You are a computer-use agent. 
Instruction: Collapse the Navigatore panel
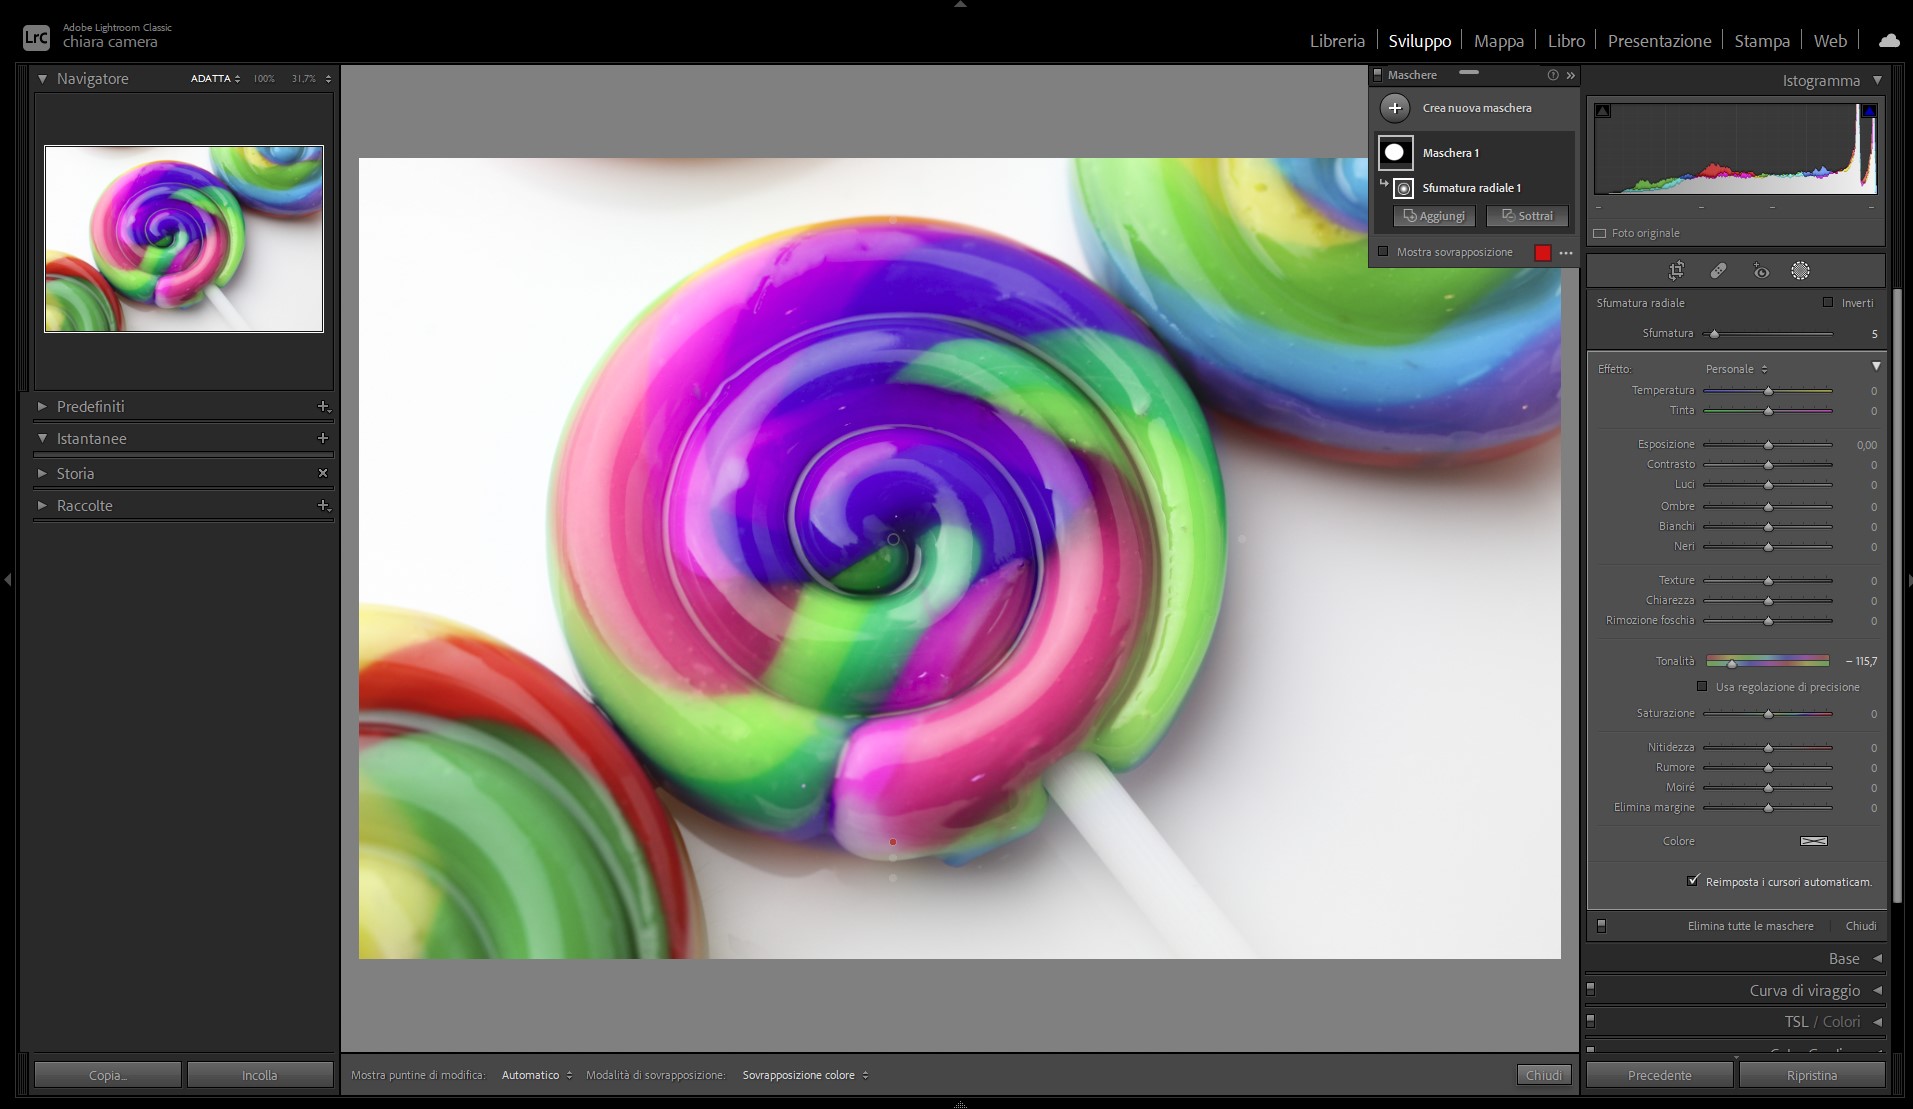[x=42, y=78]
